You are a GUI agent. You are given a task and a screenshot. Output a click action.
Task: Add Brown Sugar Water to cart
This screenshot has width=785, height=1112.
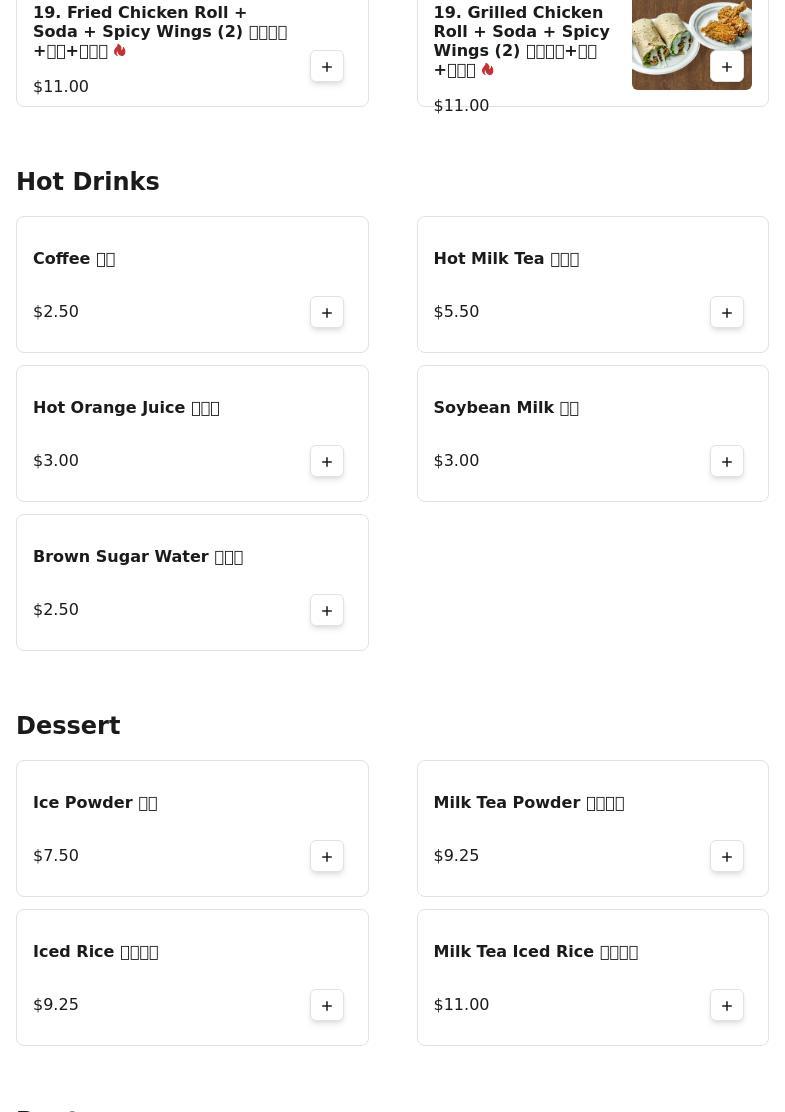(327, 610)
